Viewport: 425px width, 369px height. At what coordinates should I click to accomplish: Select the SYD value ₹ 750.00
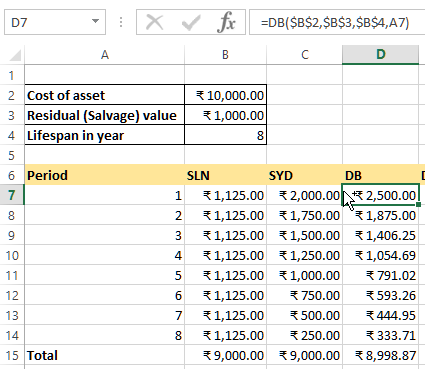[x=304, y=295]
